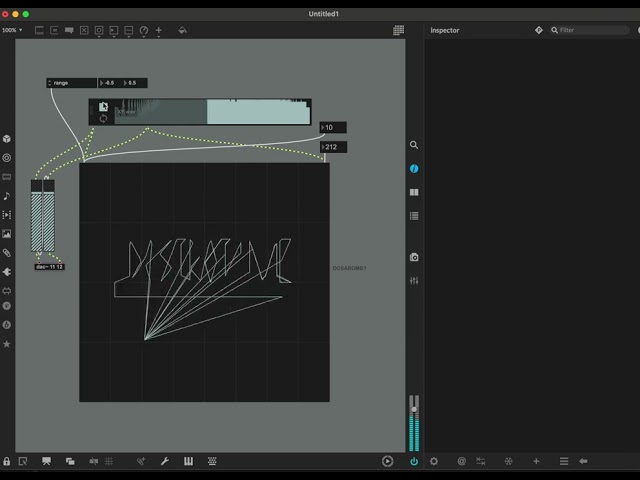This screenshot has width=640, height=480.
Task: Adjust the right gain slider above dac~
Action: (49, 216)
